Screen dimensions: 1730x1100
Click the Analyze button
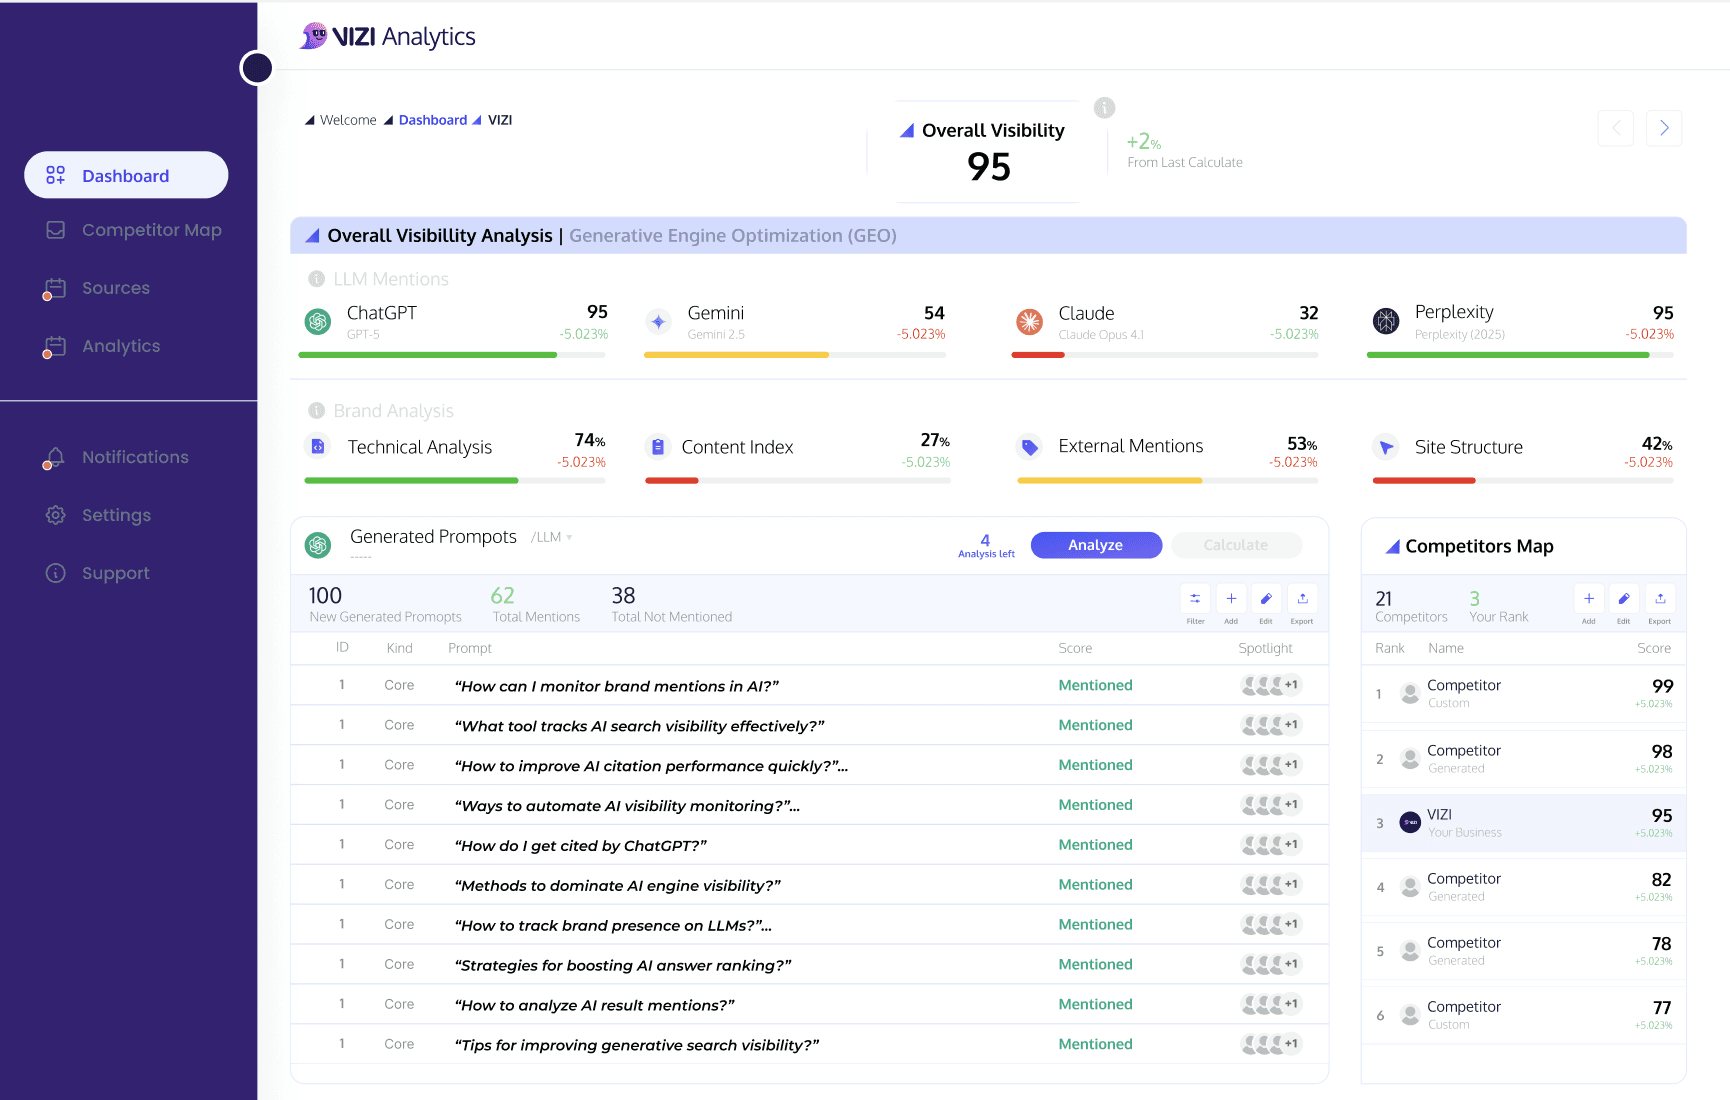click(1096, 545)
